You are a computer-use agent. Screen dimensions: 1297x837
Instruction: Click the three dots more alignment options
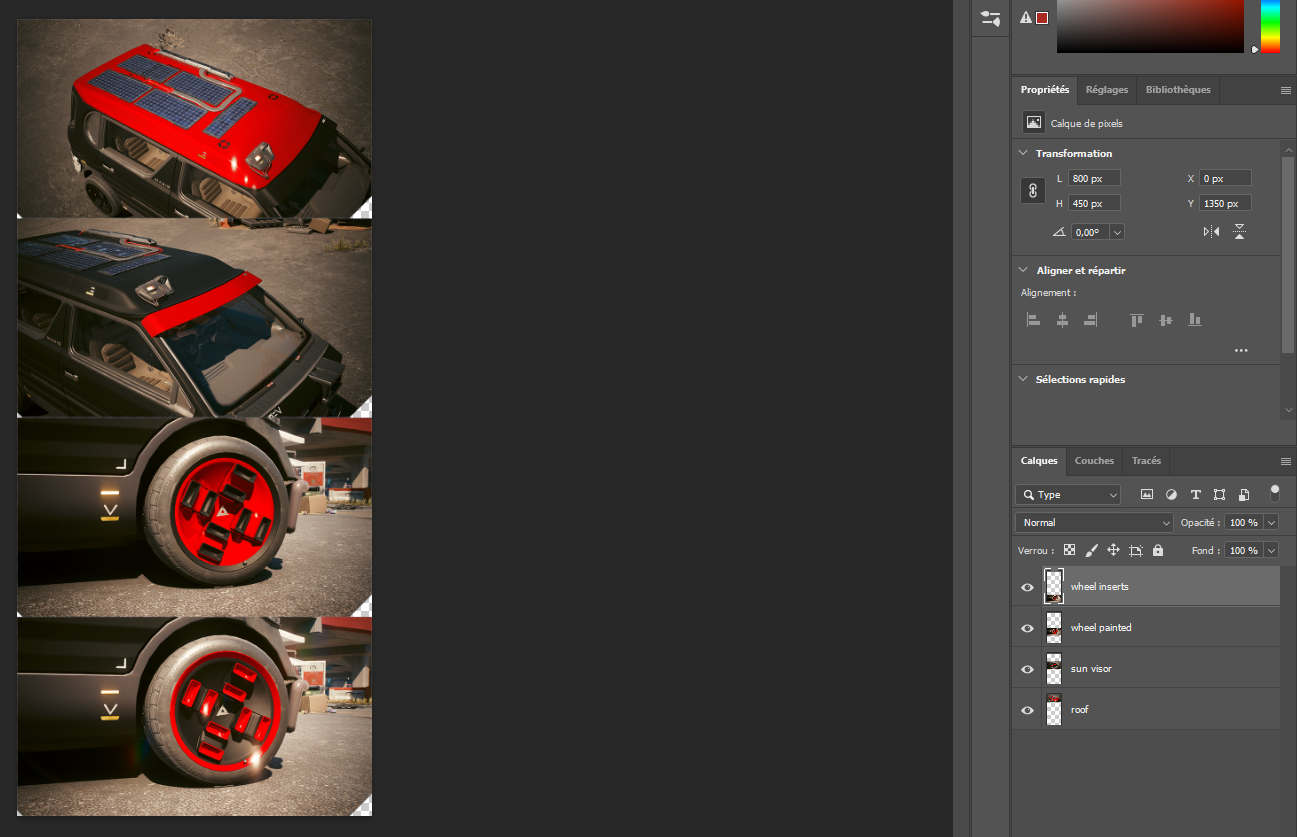(x=1241, y=351)
